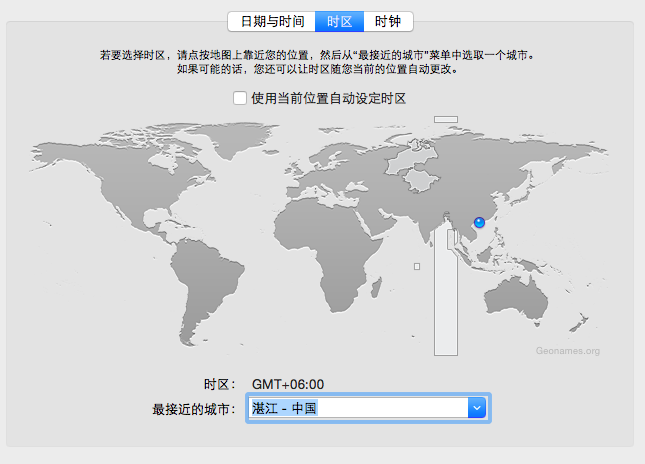
Task: Click the blue location pin on the map
Action: (x=478, y=223)
